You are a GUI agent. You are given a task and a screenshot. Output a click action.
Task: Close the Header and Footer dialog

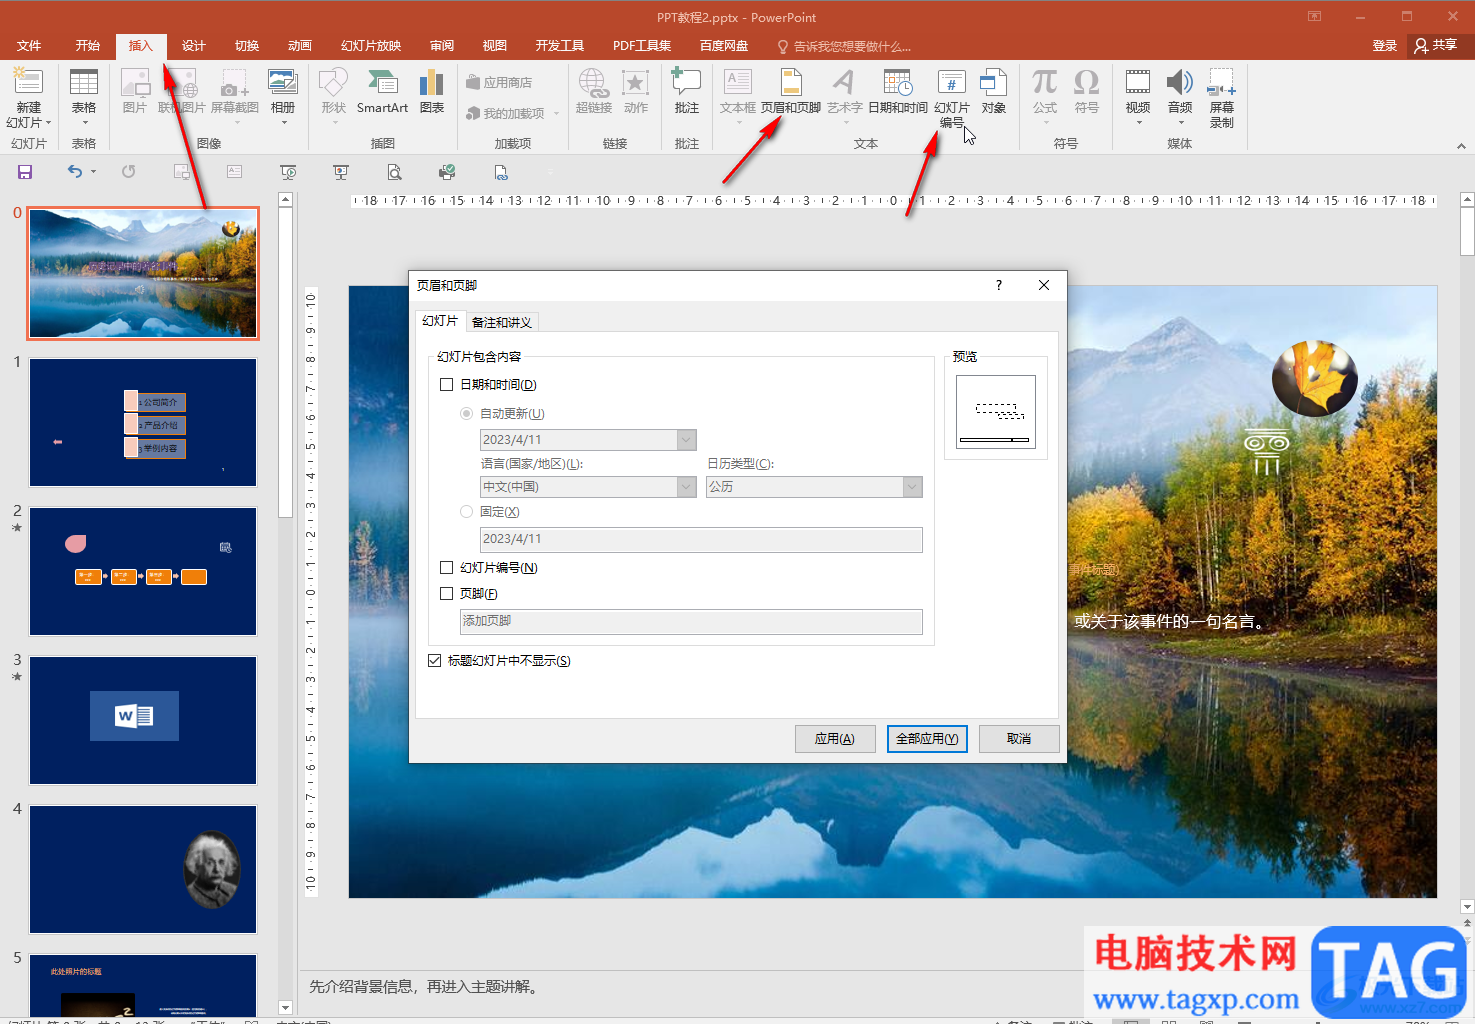[x=1044, y=285]
